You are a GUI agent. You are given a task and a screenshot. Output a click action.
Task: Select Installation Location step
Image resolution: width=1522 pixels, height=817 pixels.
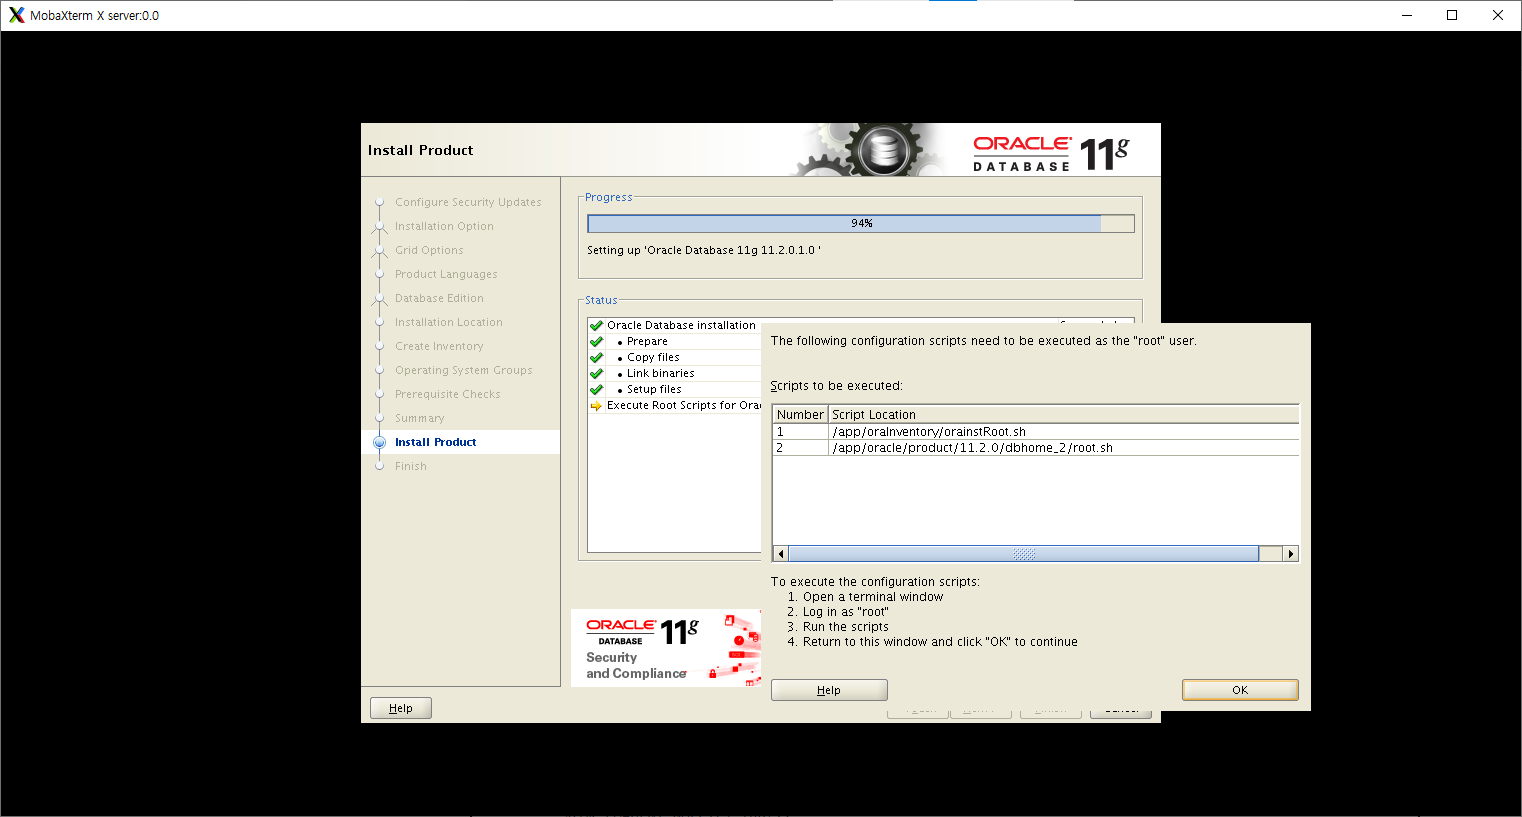[x=449, y=322]
